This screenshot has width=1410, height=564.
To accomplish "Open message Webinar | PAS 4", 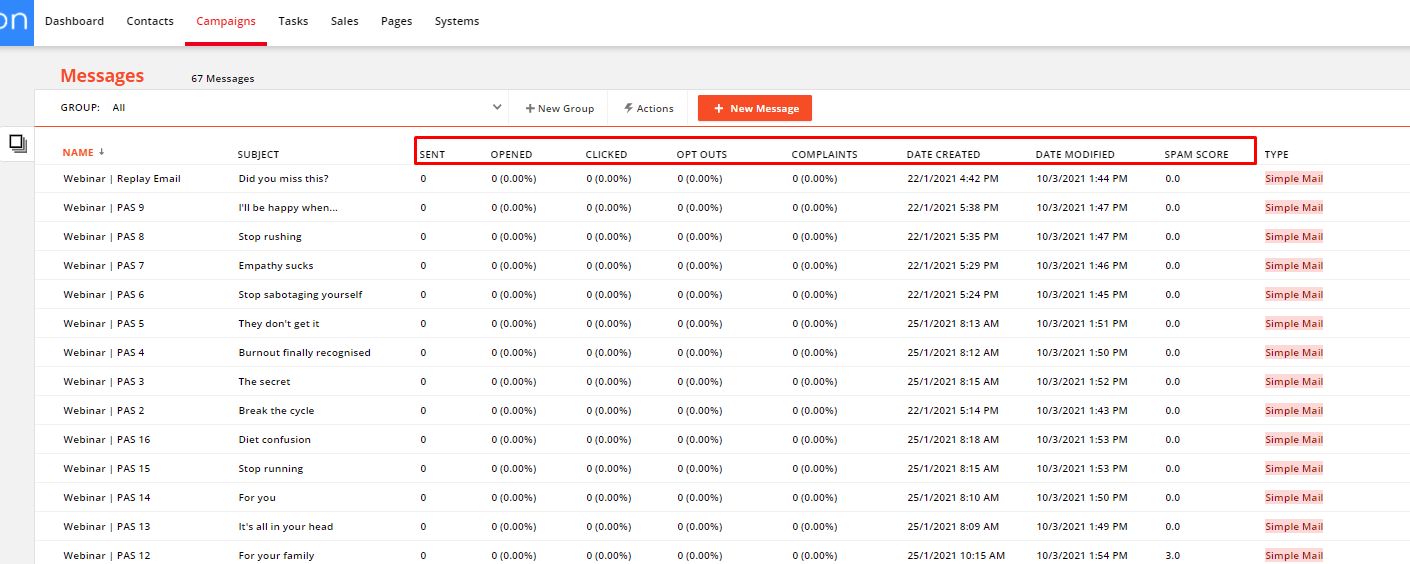I will [x=104, y=353].
